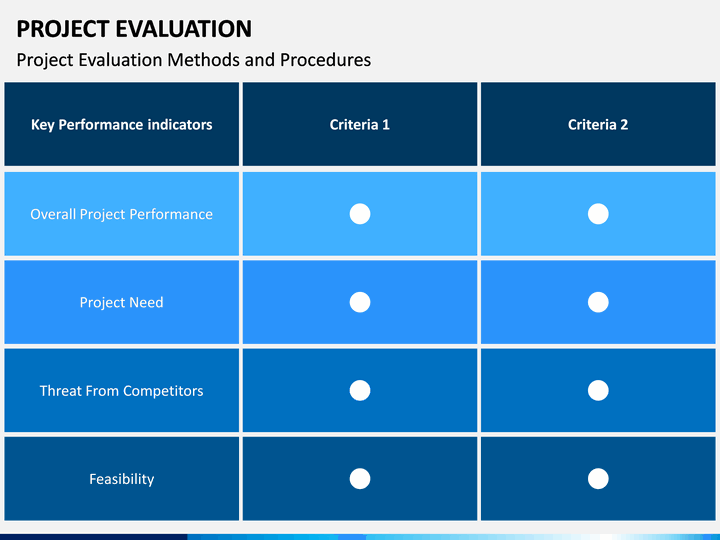Click the Key Performance indicators header cell
720x540 pixels.
pos(122,124)
